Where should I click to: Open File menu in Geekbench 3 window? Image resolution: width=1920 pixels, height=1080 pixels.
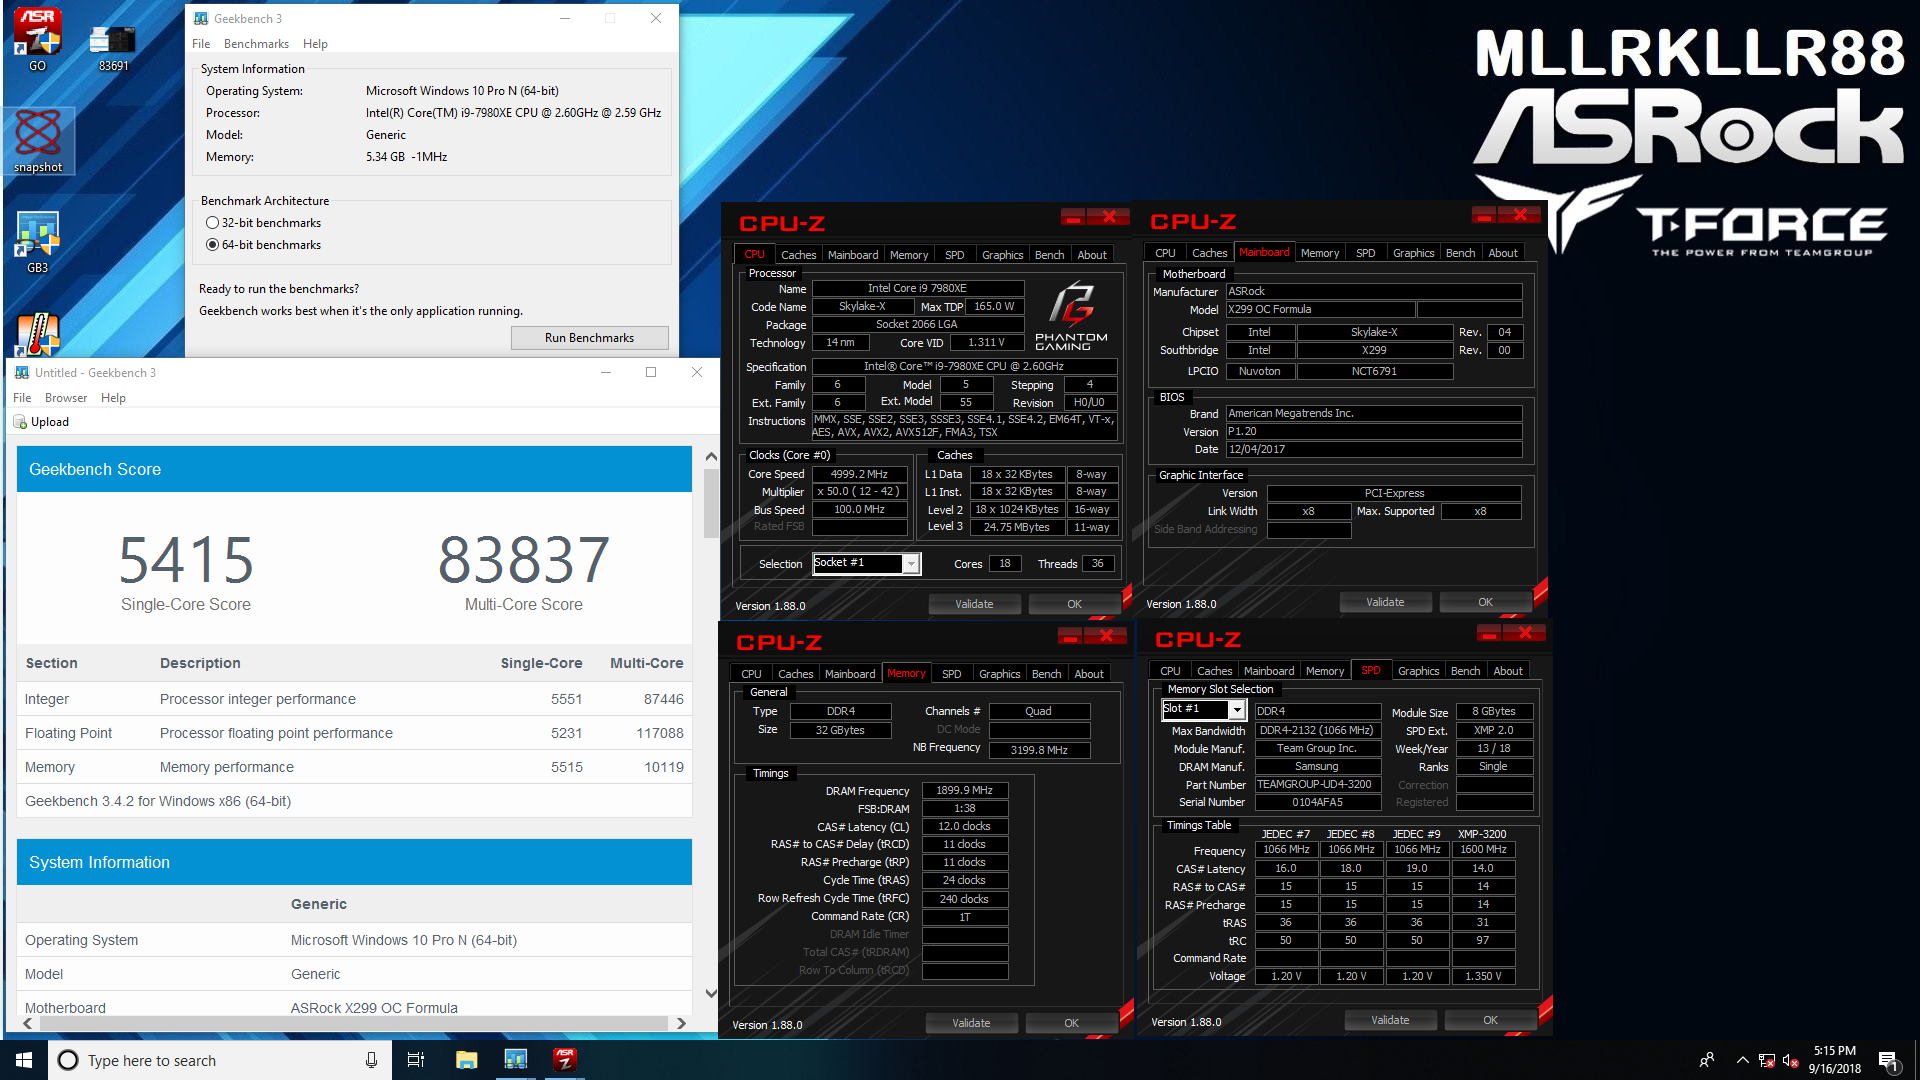(x=201, y=44)
